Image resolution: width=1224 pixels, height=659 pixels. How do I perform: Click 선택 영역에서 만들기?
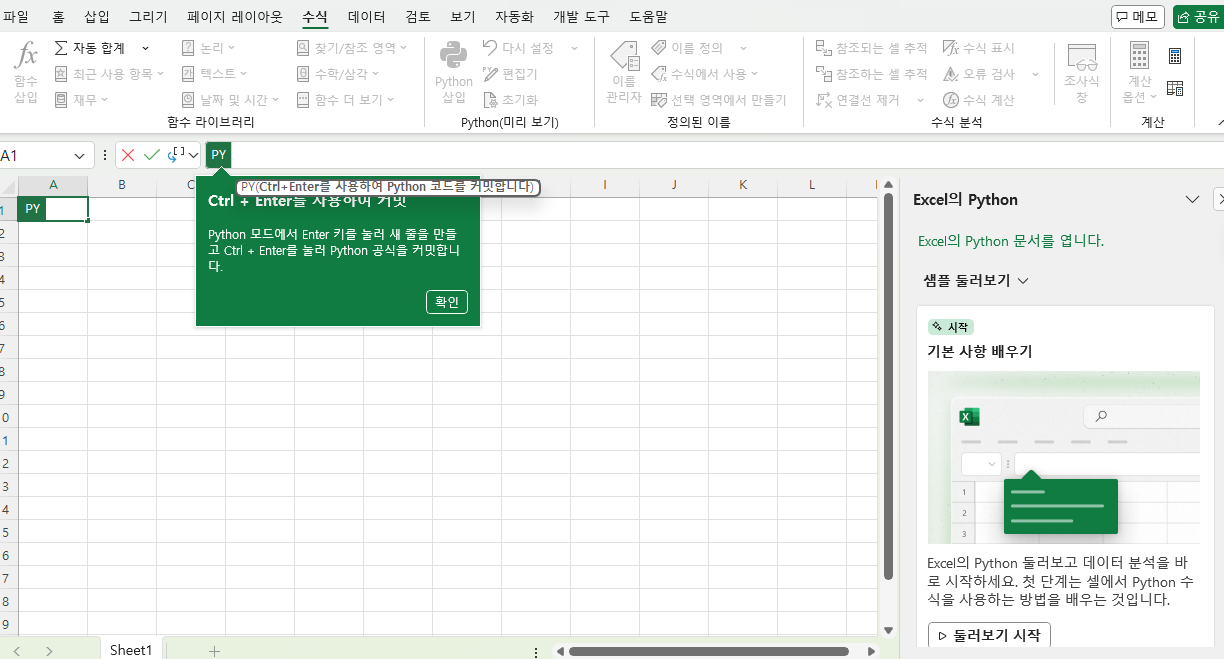click(x=719, y=100)
